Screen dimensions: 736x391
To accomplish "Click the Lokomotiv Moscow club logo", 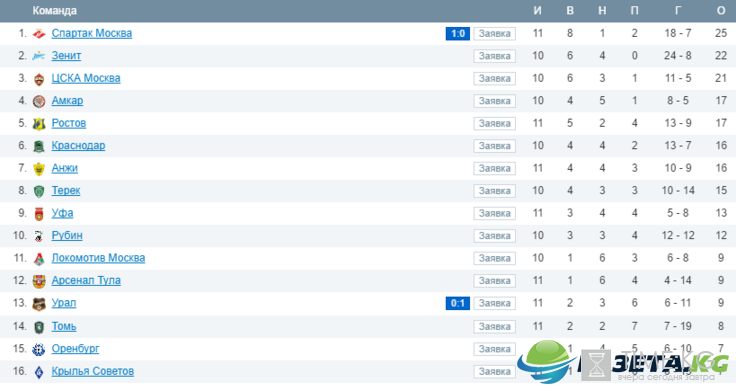I will coord(39,259).
